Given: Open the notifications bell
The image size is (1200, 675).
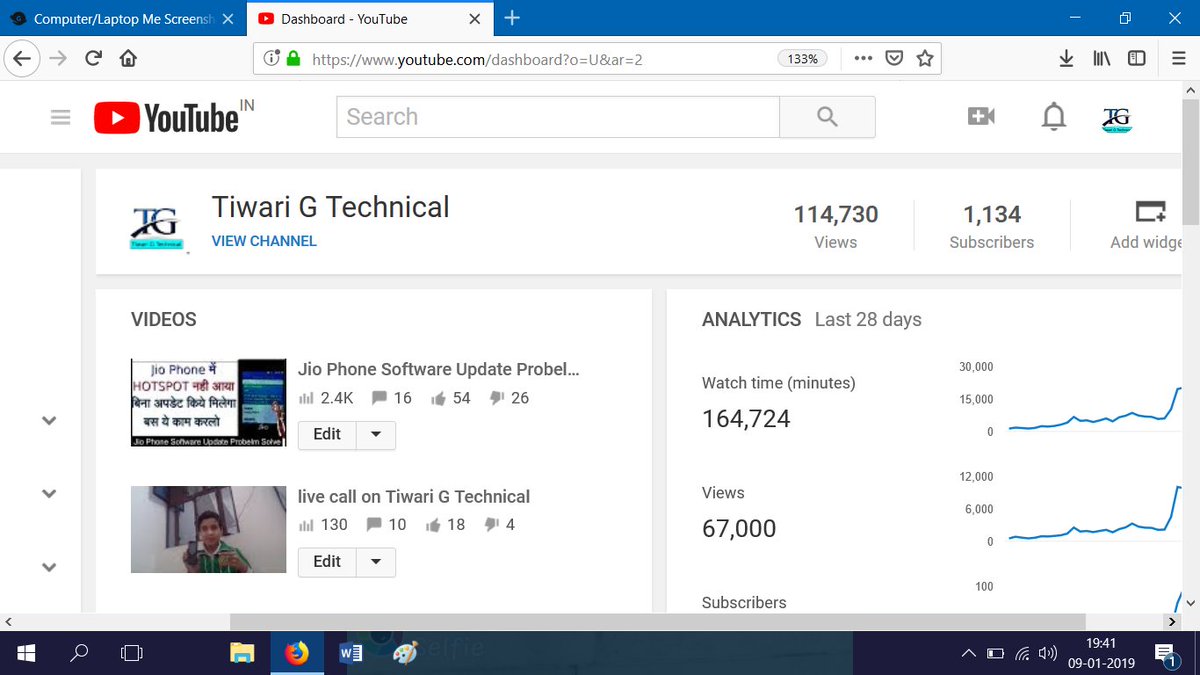Looking at the screenshot, I should pyautogui.click(x=1053, y=117).
